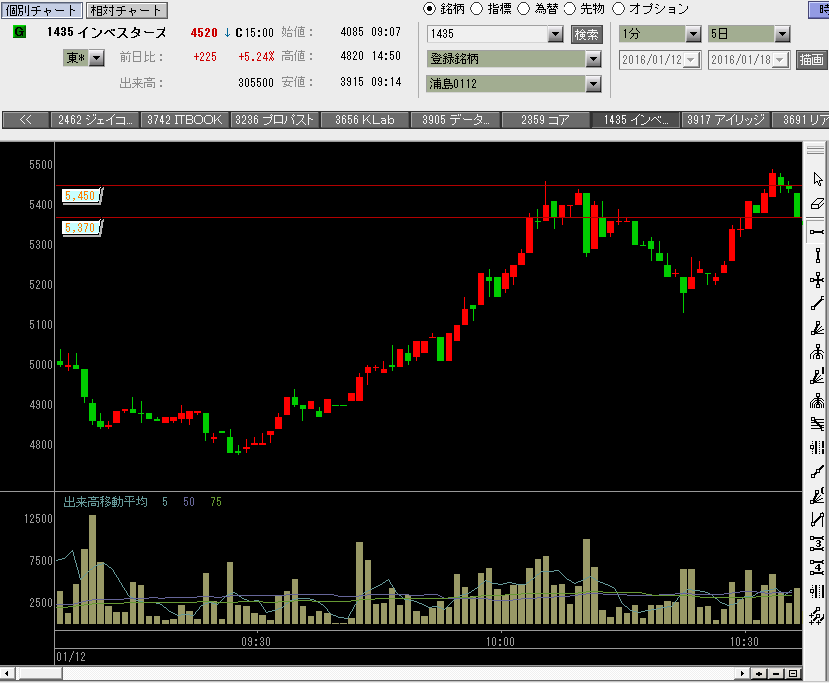Open the 5日 period dropdown
The width and height of the screenshot is (829, 683).
point(782,34)
